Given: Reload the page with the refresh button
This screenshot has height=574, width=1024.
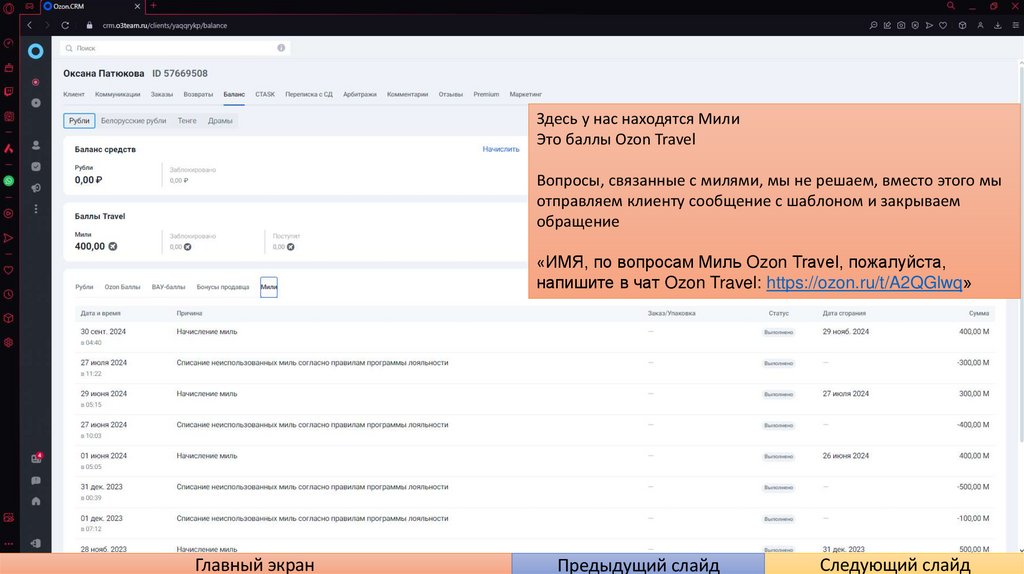Looking at the screenshot, I should point(65,25).
